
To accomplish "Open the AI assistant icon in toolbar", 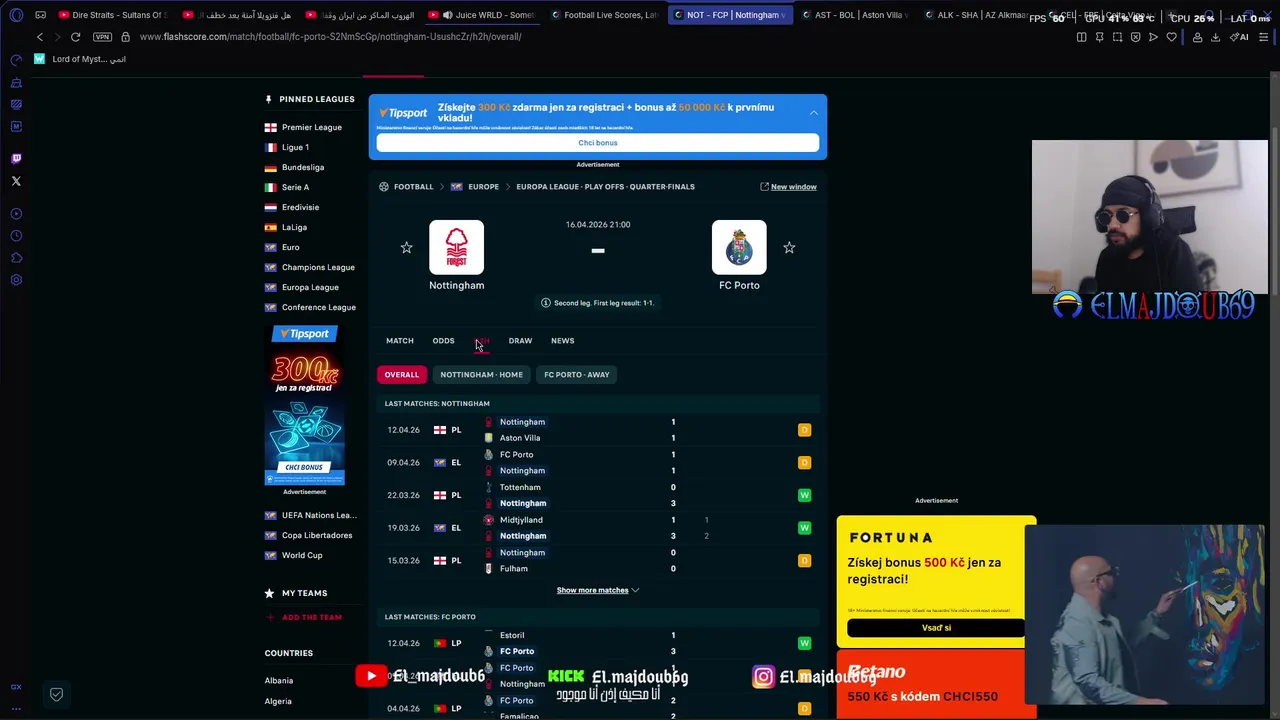I will (1239, 37).
